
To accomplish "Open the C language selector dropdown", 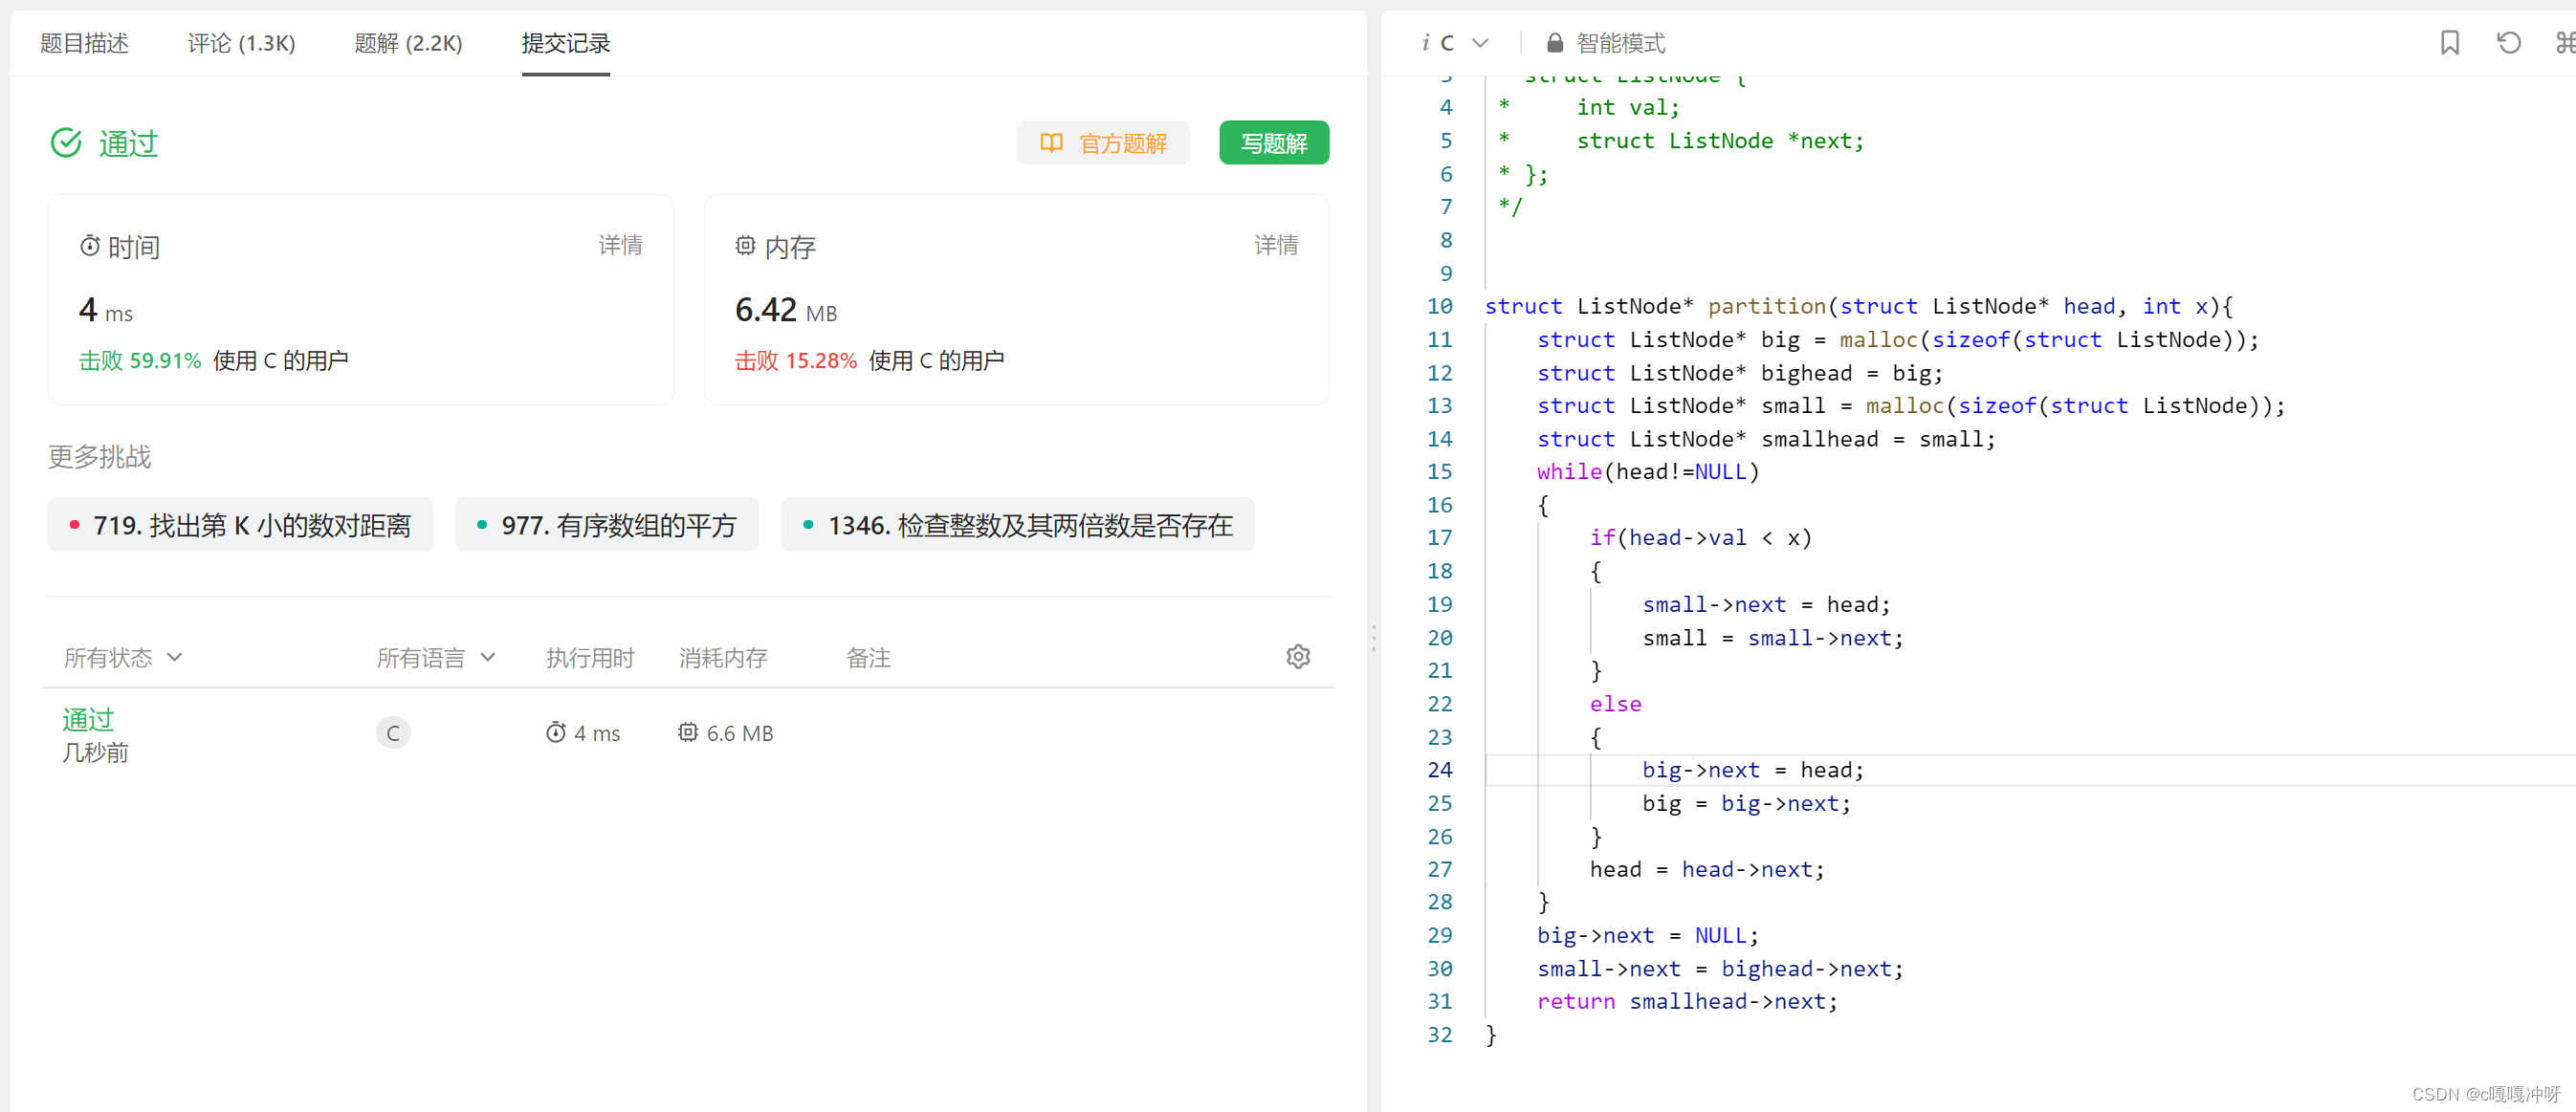I will coord(1465,43).
